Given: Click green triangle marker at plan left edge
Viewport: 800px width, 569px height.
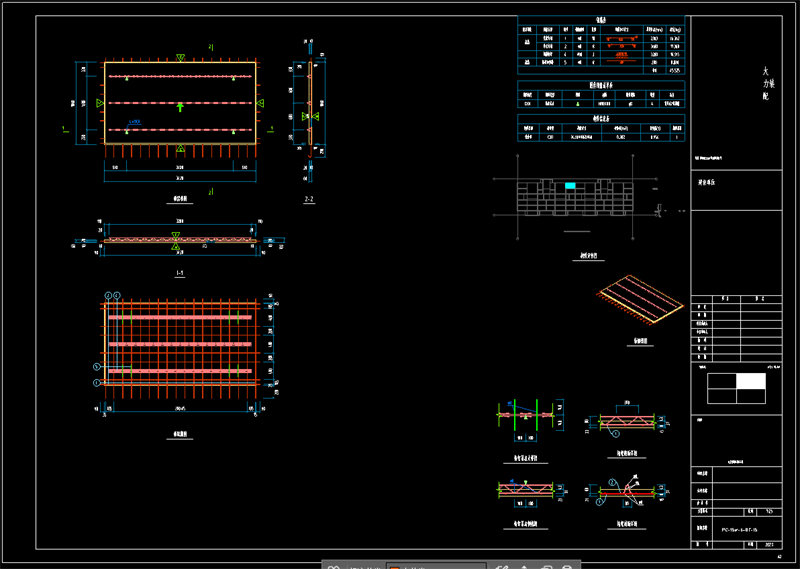Looking at the screenshot, I should 100,103.
